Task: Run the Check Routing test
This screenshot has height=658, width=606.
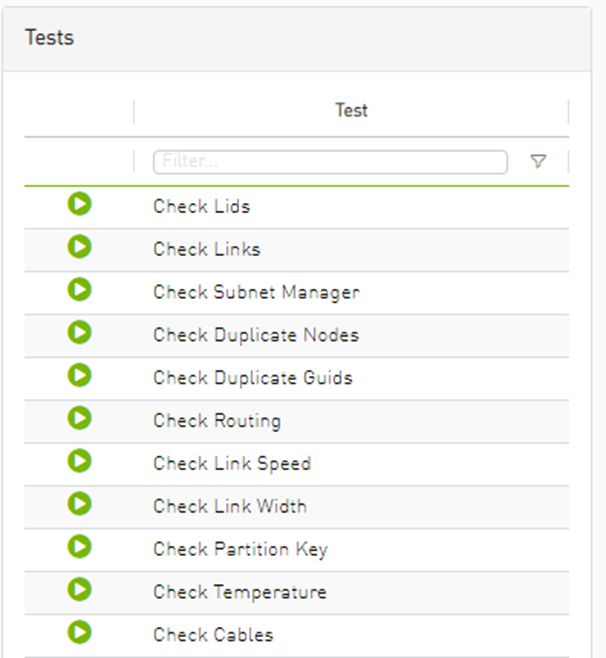Action: pos(79,419)
